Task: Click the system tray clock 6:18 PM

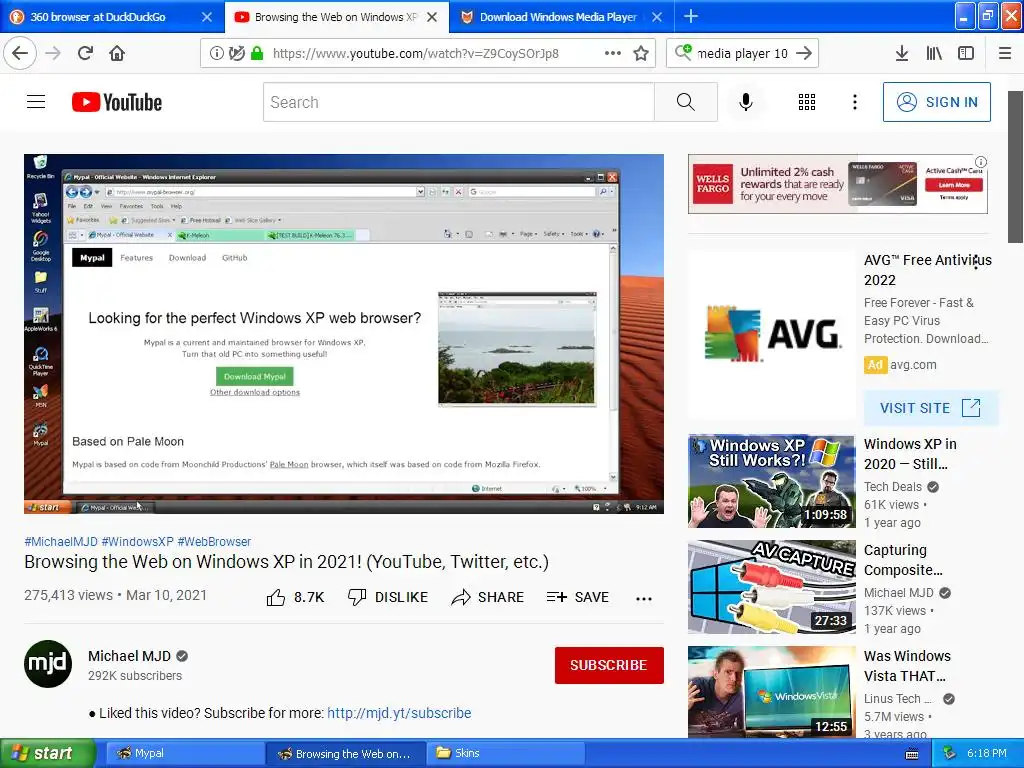Action: pos(987,753)
